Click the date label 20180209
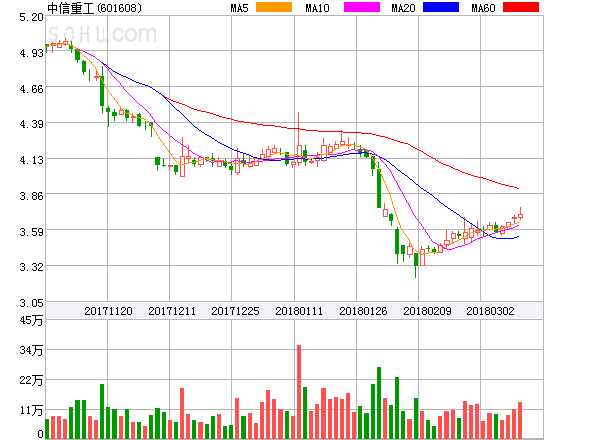The height and width of the screenshot is (440, 600). click(427, 311)
